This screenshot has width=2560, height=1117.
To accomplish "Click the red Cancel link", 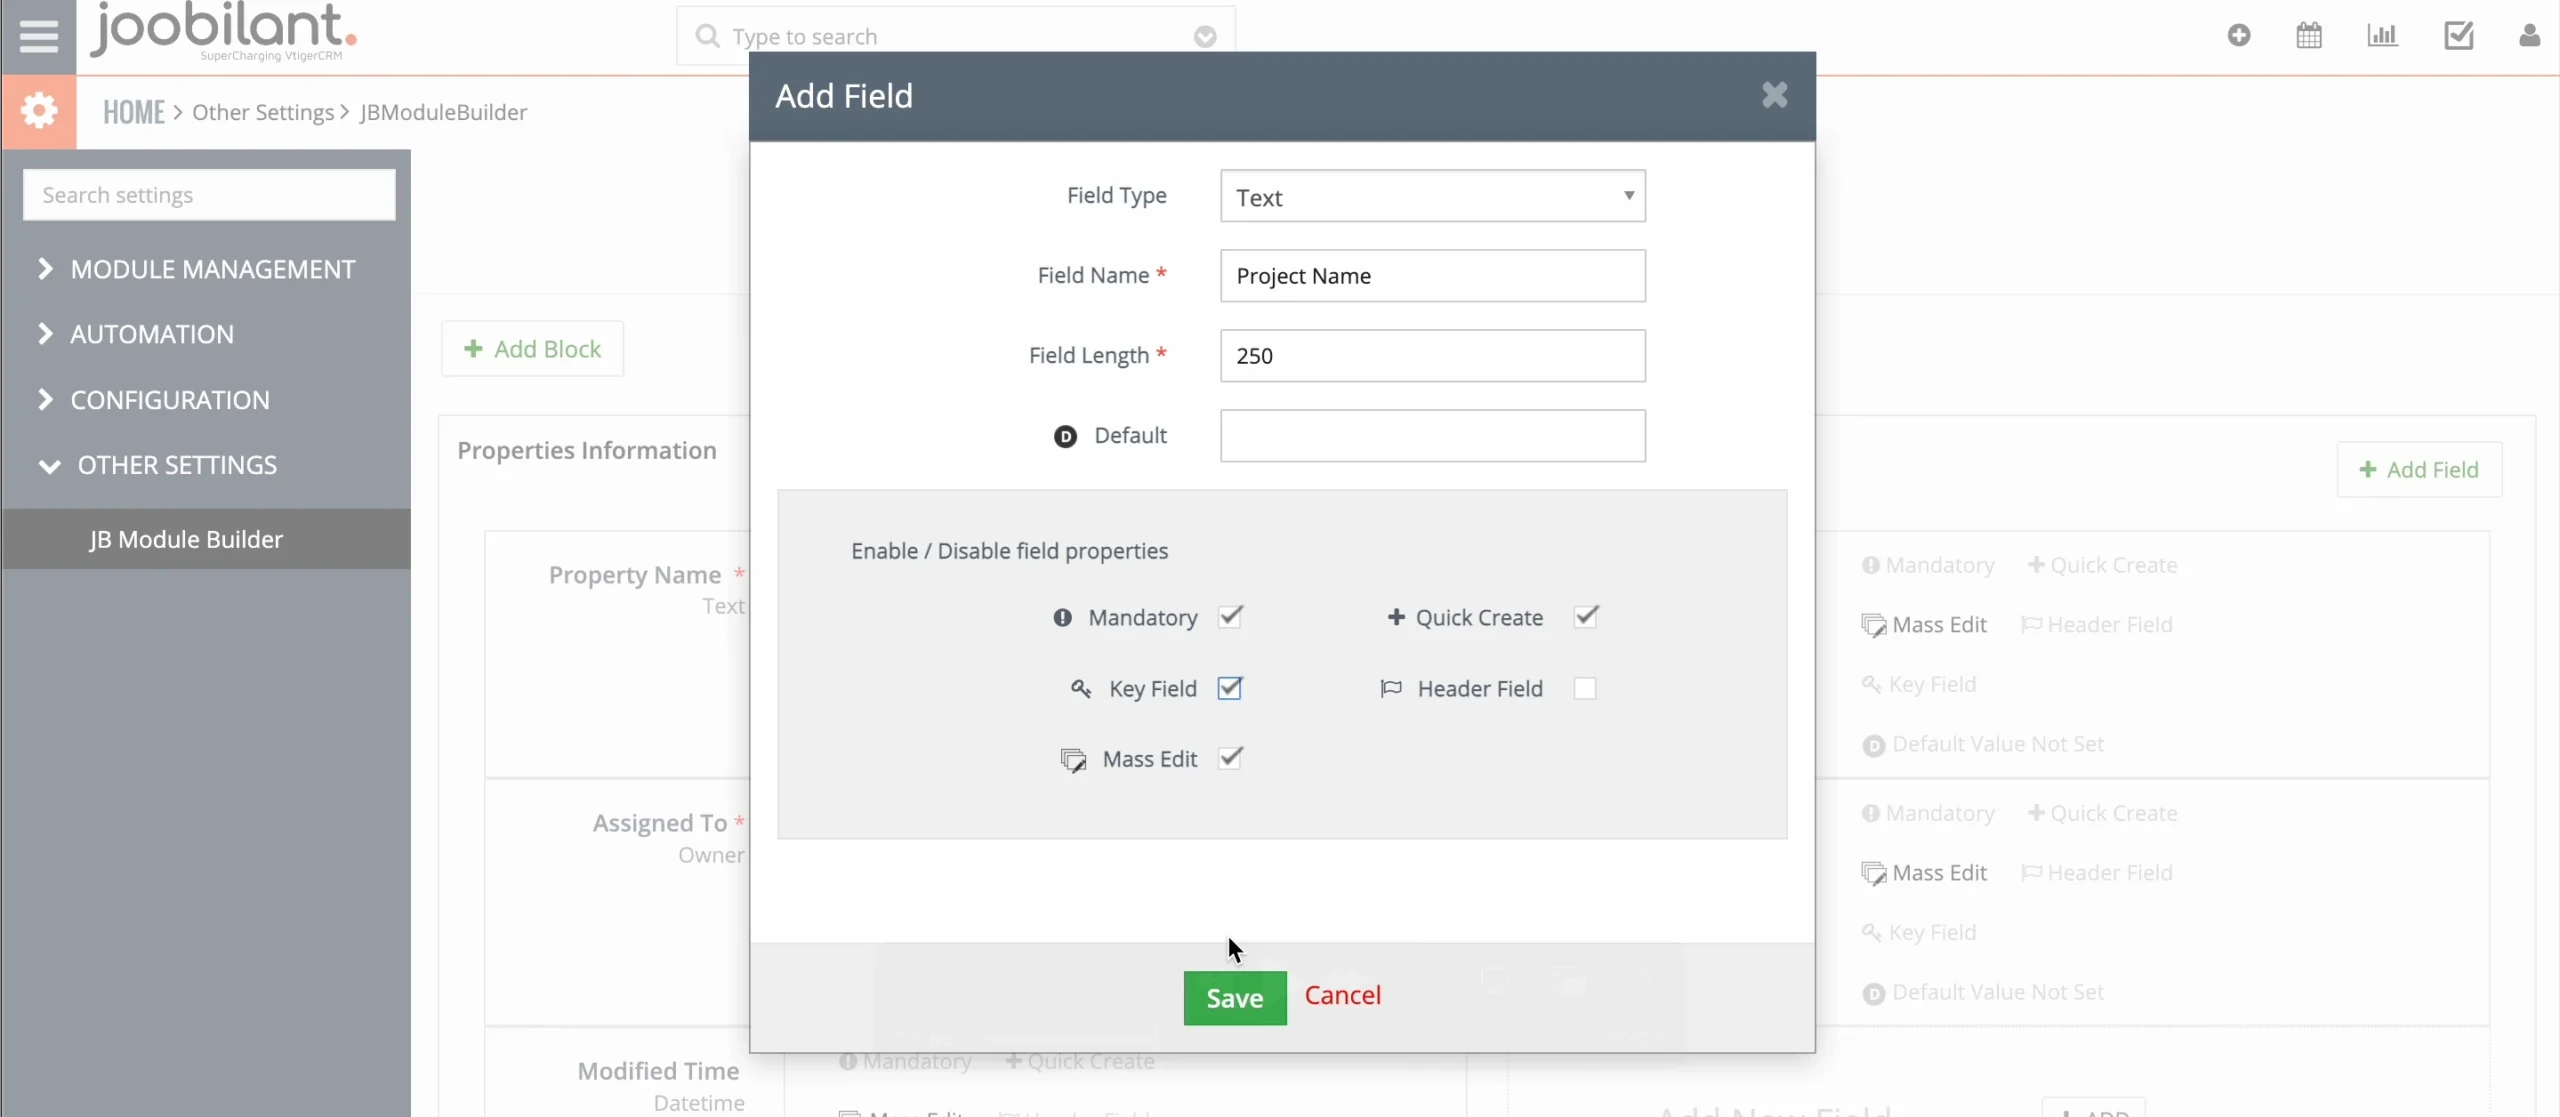I will [x=1342, y=995].
